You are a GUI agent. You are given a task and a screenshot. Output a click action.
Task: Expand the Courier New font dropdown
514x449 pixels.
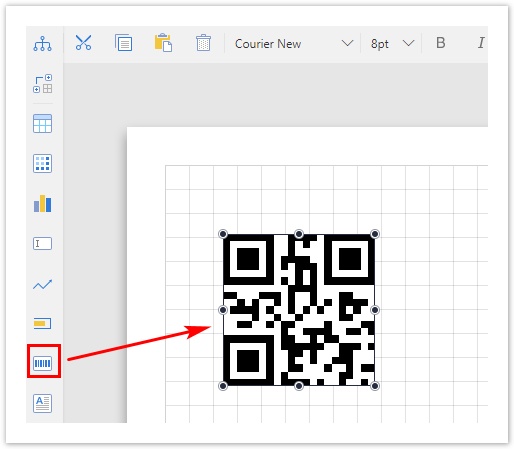click(347, 43)
